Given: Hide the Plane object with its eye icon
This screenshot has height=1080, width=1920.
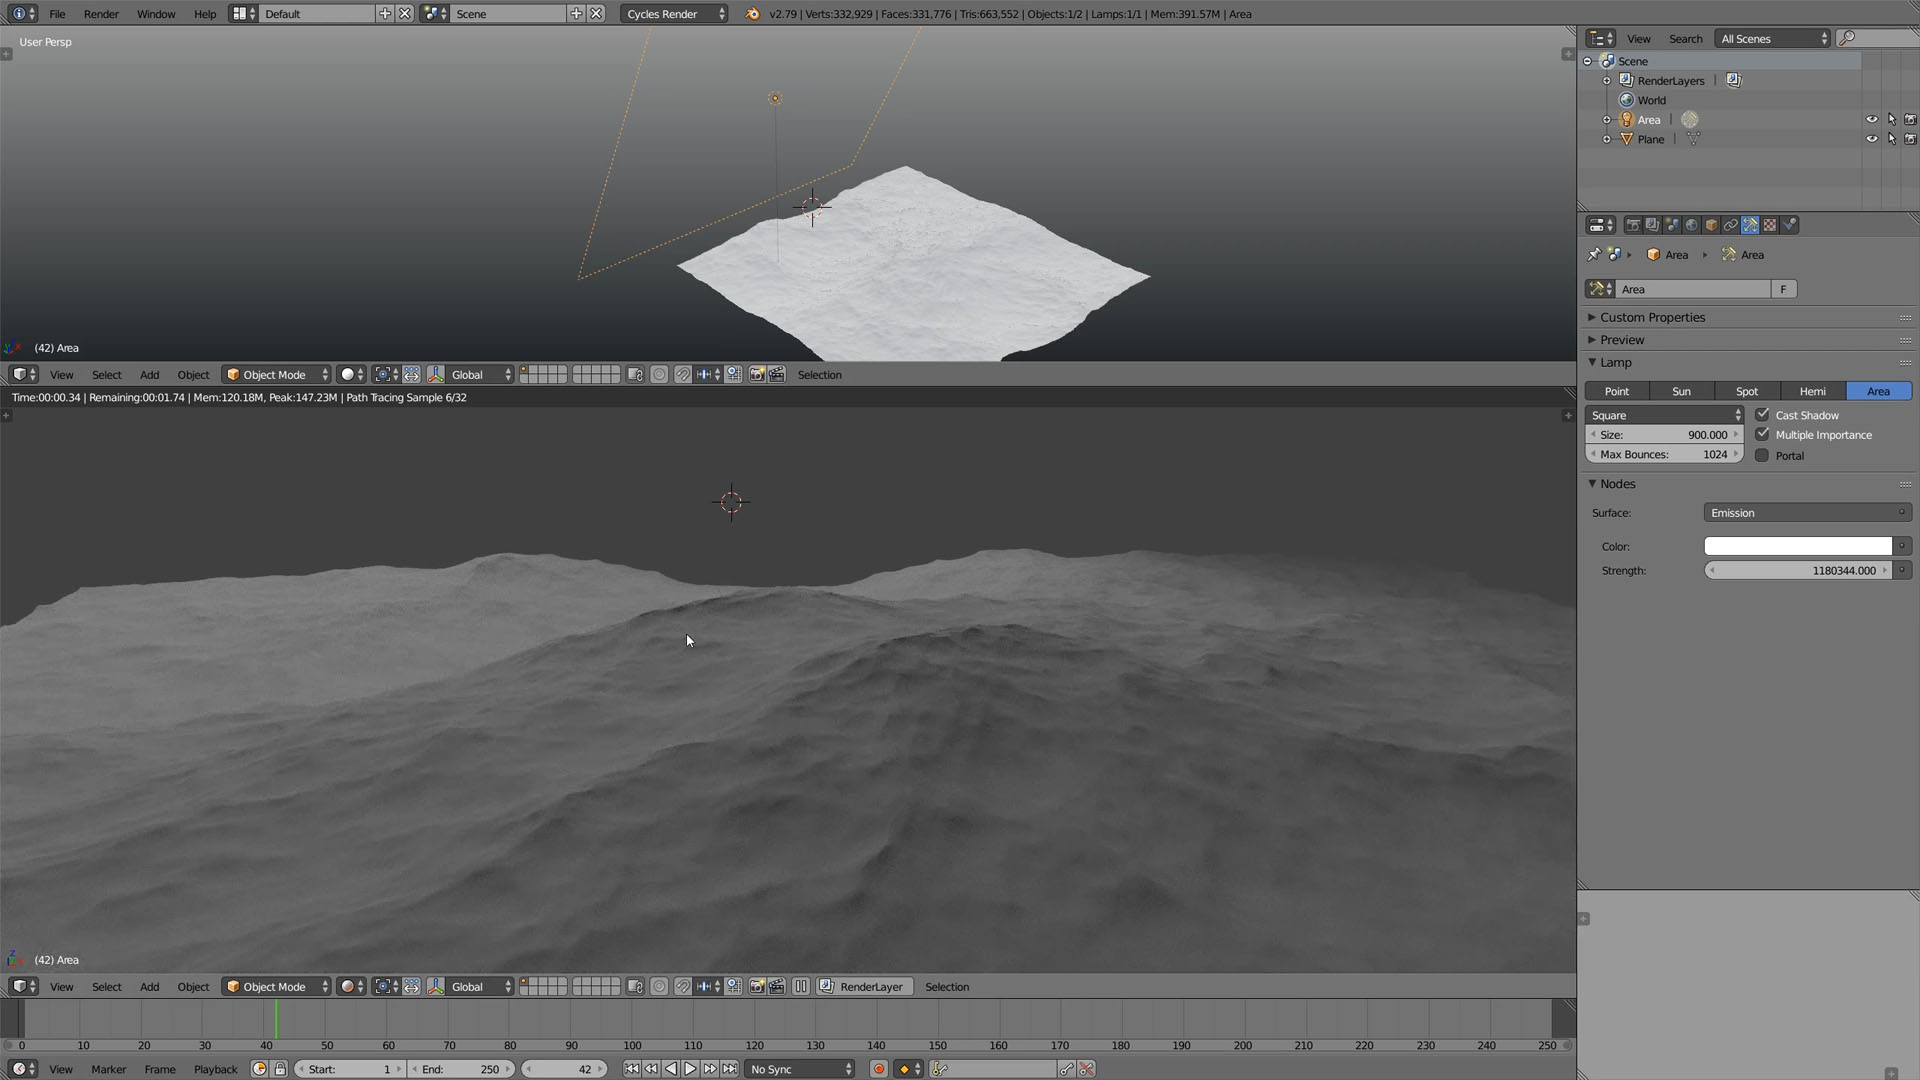Looking at the screenshot, I should [1872, 139].
